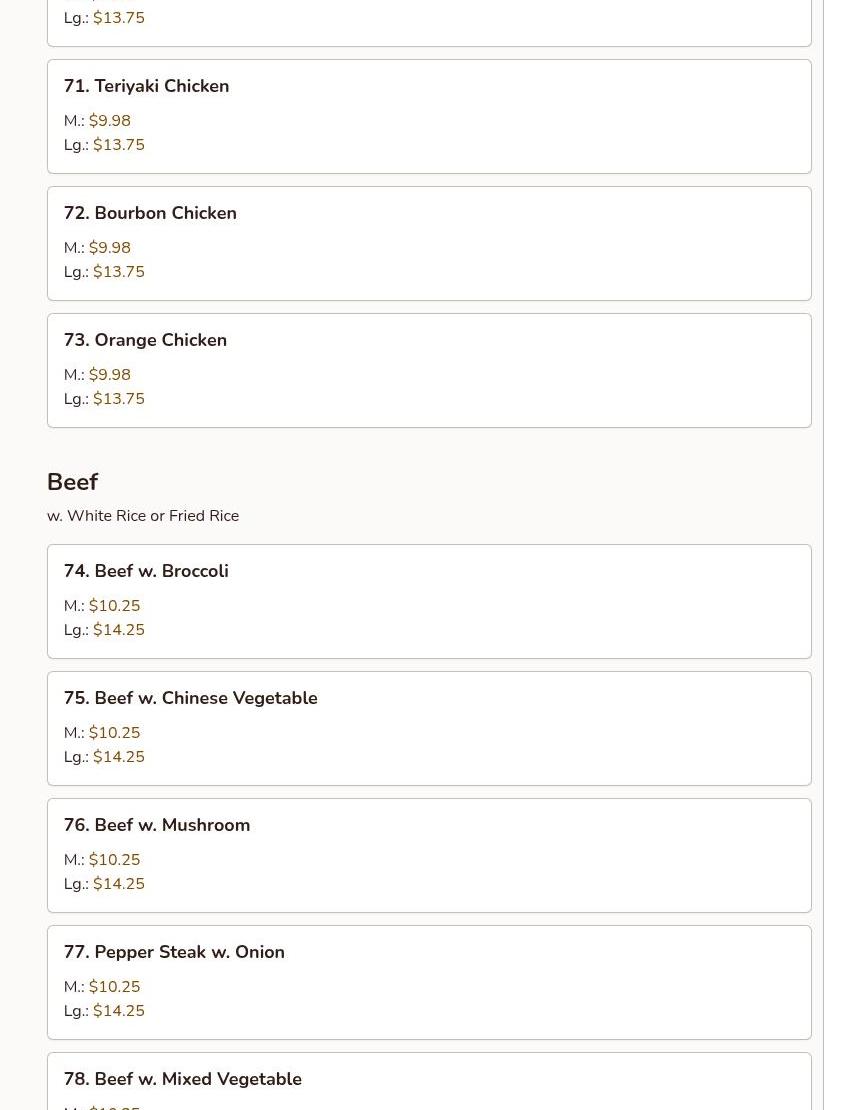Click the medium $10.25 Beef w. Mushroom price

[114, 860]
